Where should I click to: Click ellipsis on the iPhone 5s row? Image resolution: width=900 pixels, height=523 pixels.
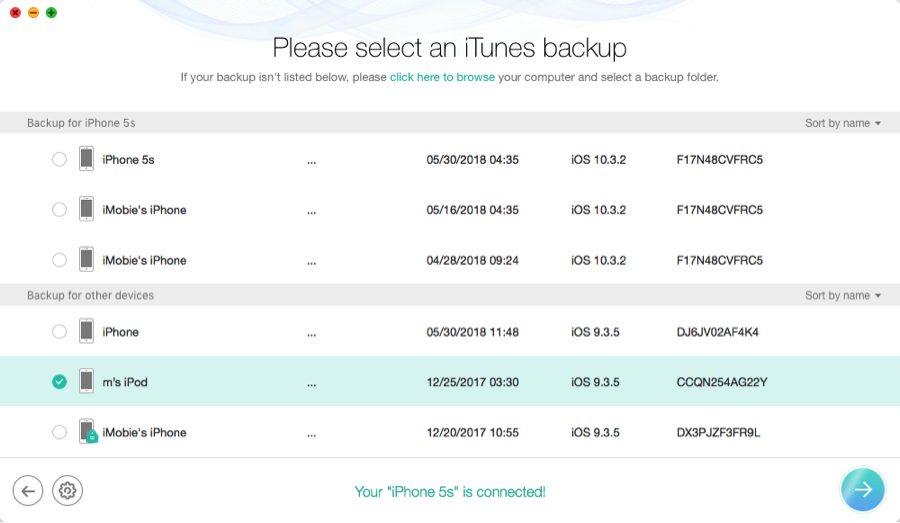[312, 160]
